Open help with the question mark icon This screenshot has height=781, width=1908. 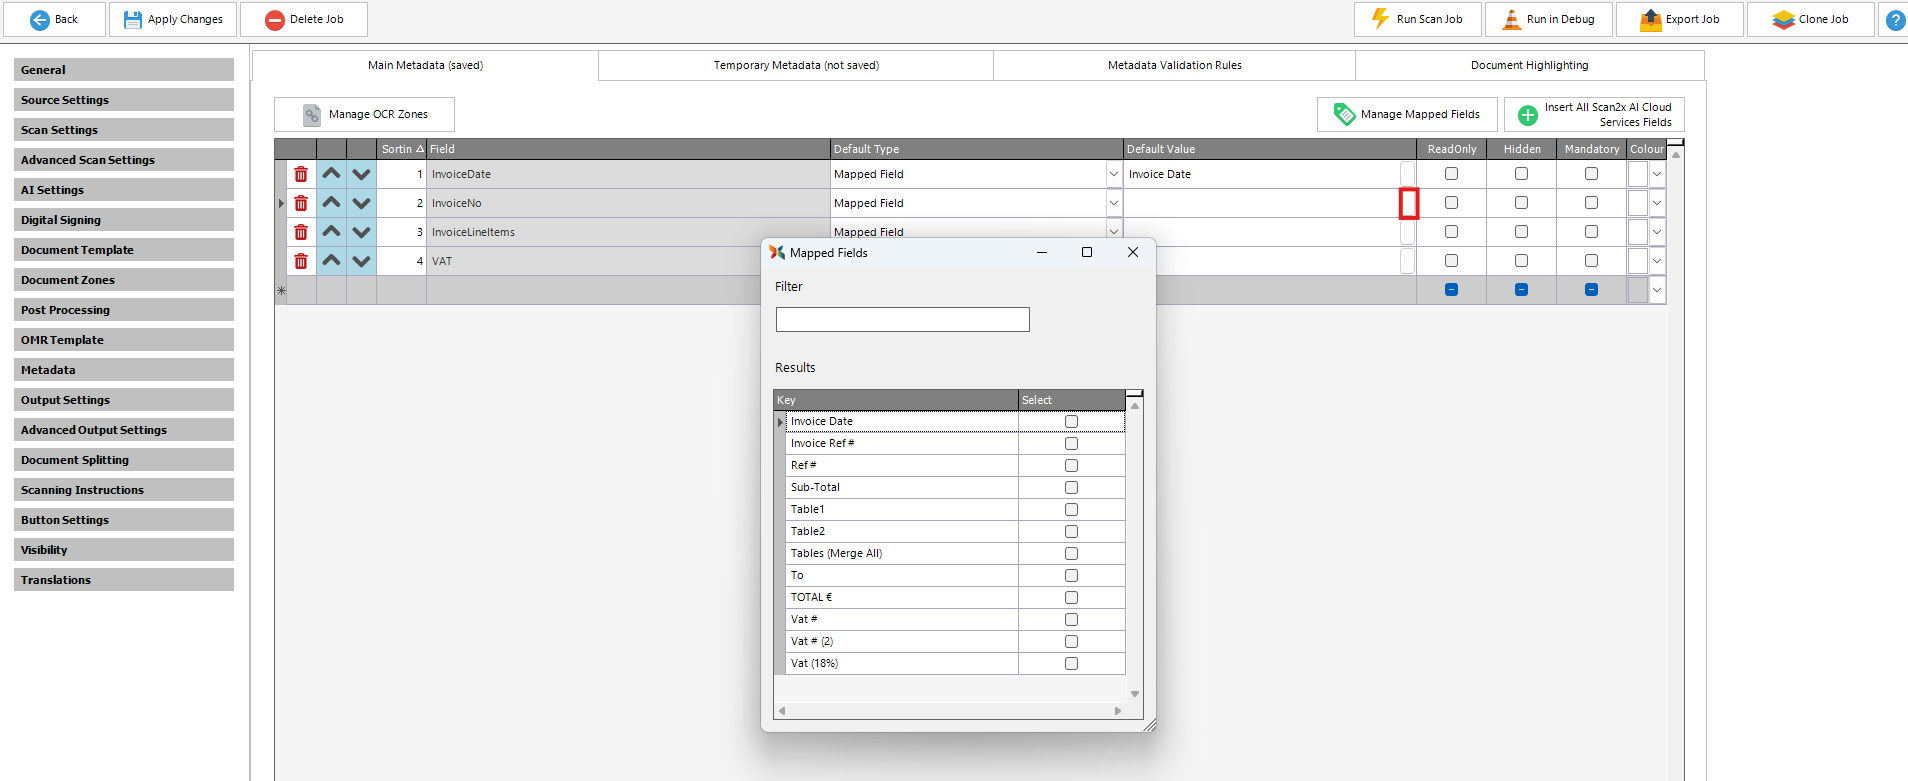(1894, 20)
